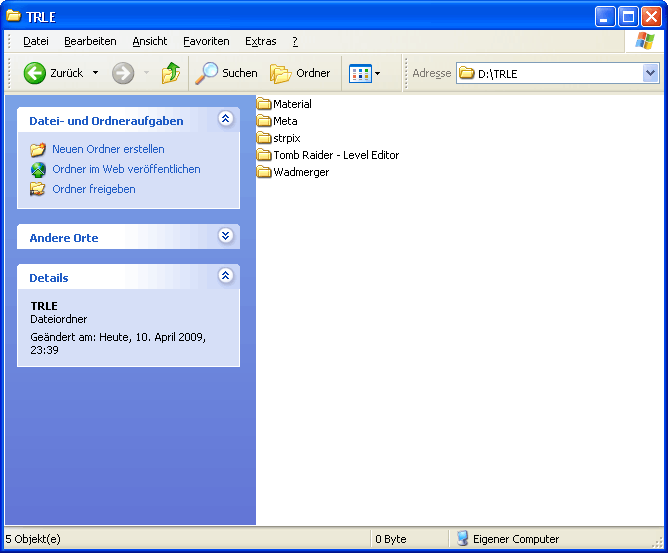Click the folder-up arrow icon

(x=171, y=73)
